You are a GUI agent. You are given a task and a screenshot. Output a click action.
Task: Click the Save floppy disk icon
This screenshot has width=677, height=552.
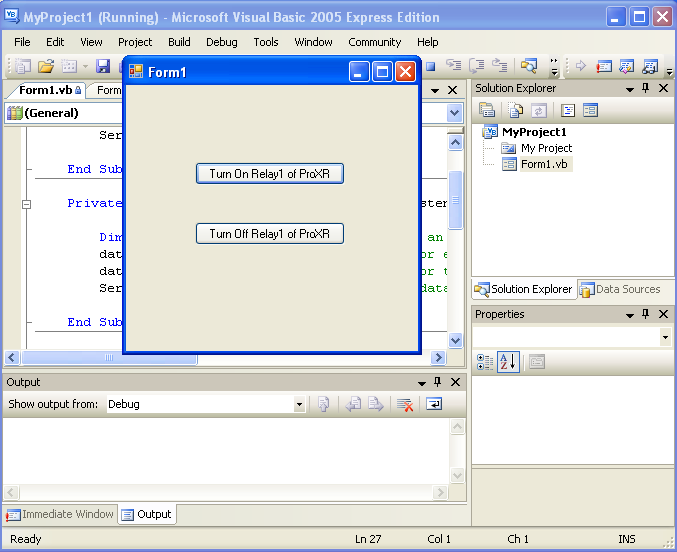click(103, 66)
